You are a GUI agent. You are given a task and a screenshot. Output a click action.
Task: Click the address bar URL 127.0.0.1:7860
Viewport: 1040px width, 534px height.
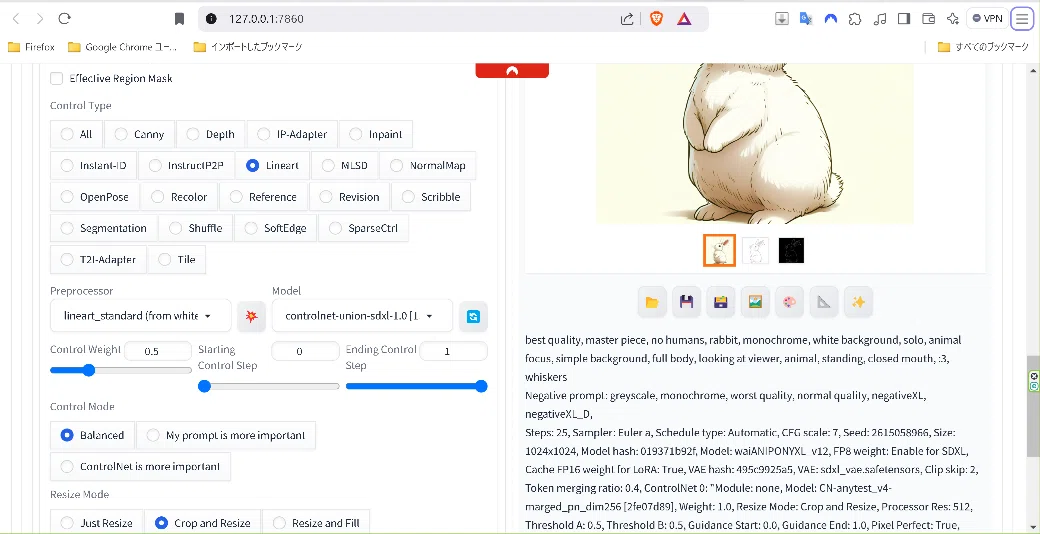coord(266,19)
